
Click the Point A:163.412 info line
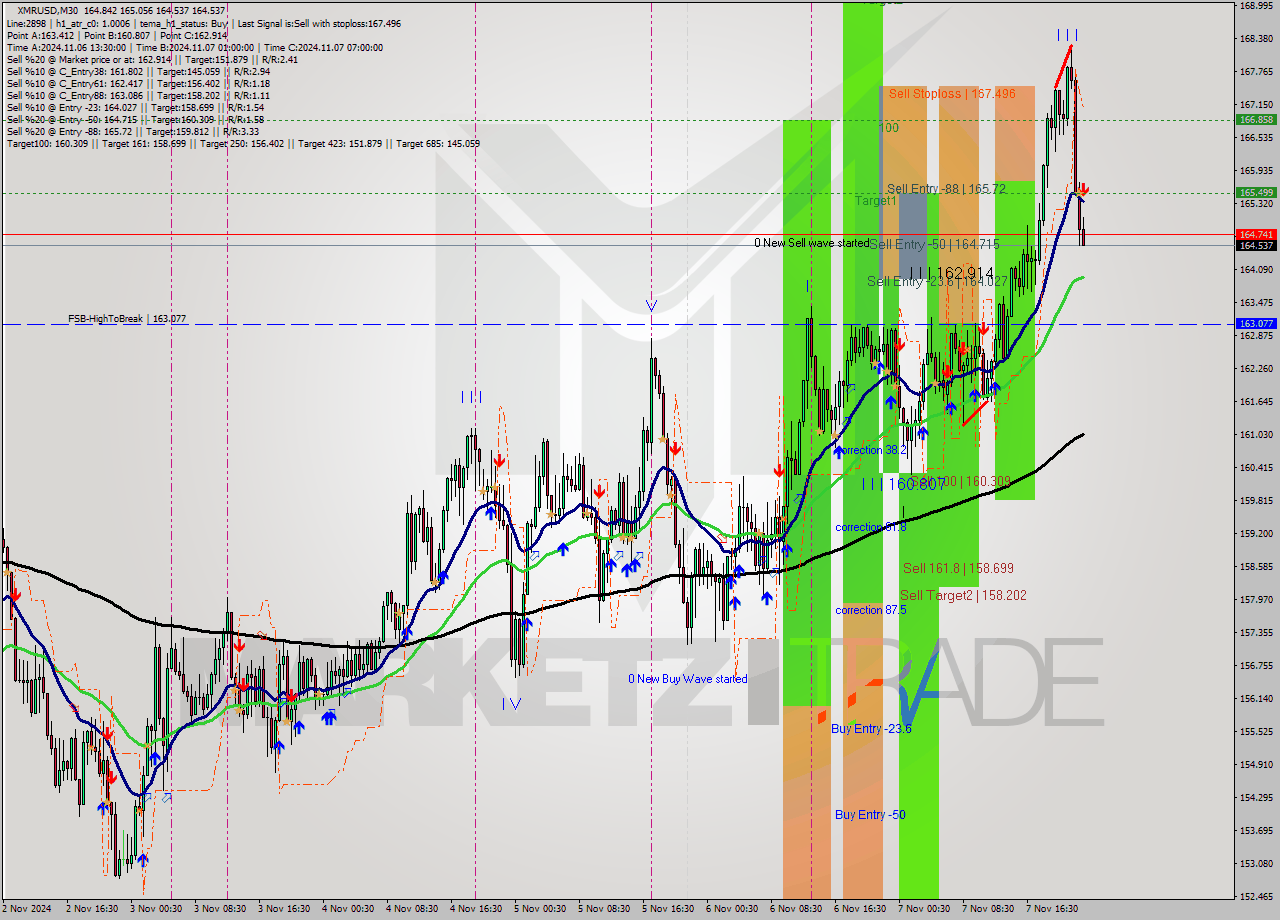point(115,35)
